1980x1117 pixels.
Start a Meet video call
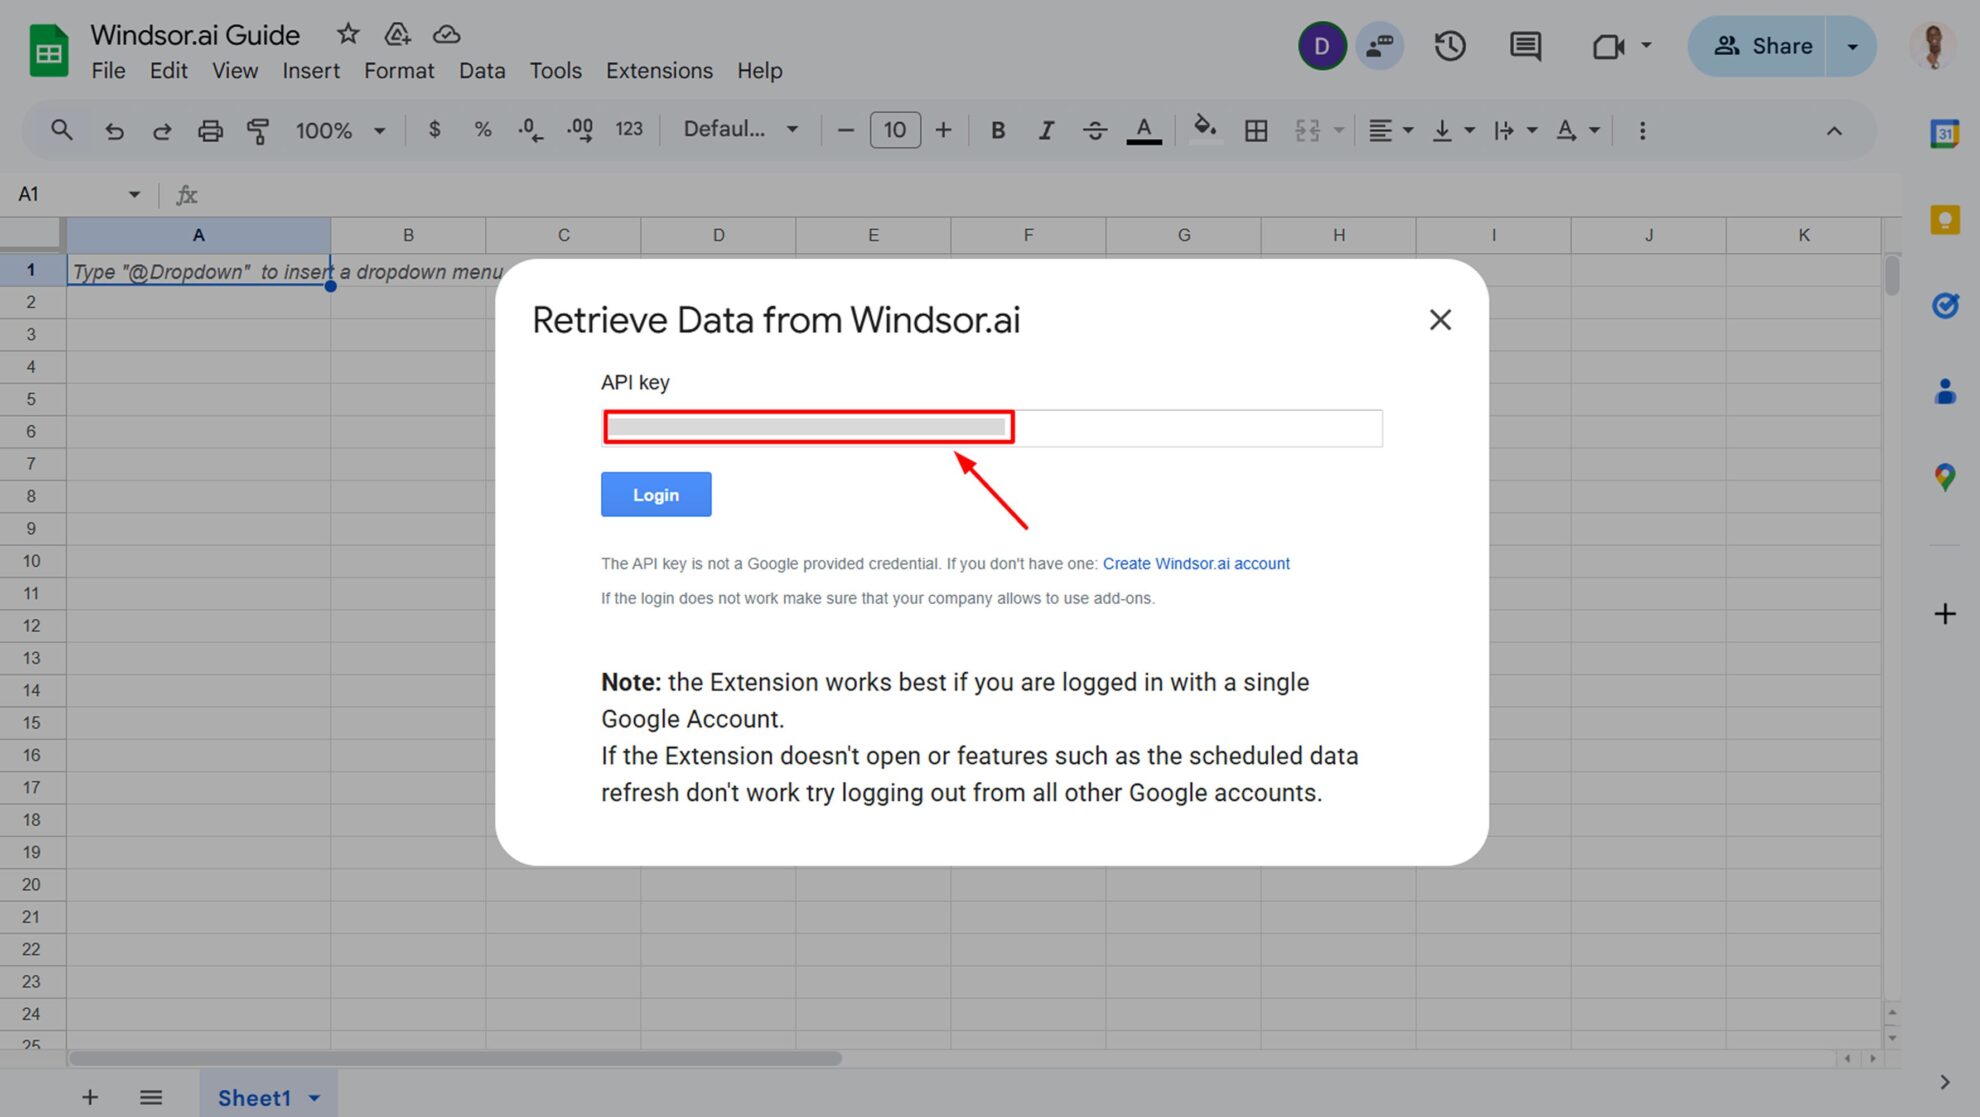coord(1608,46)
